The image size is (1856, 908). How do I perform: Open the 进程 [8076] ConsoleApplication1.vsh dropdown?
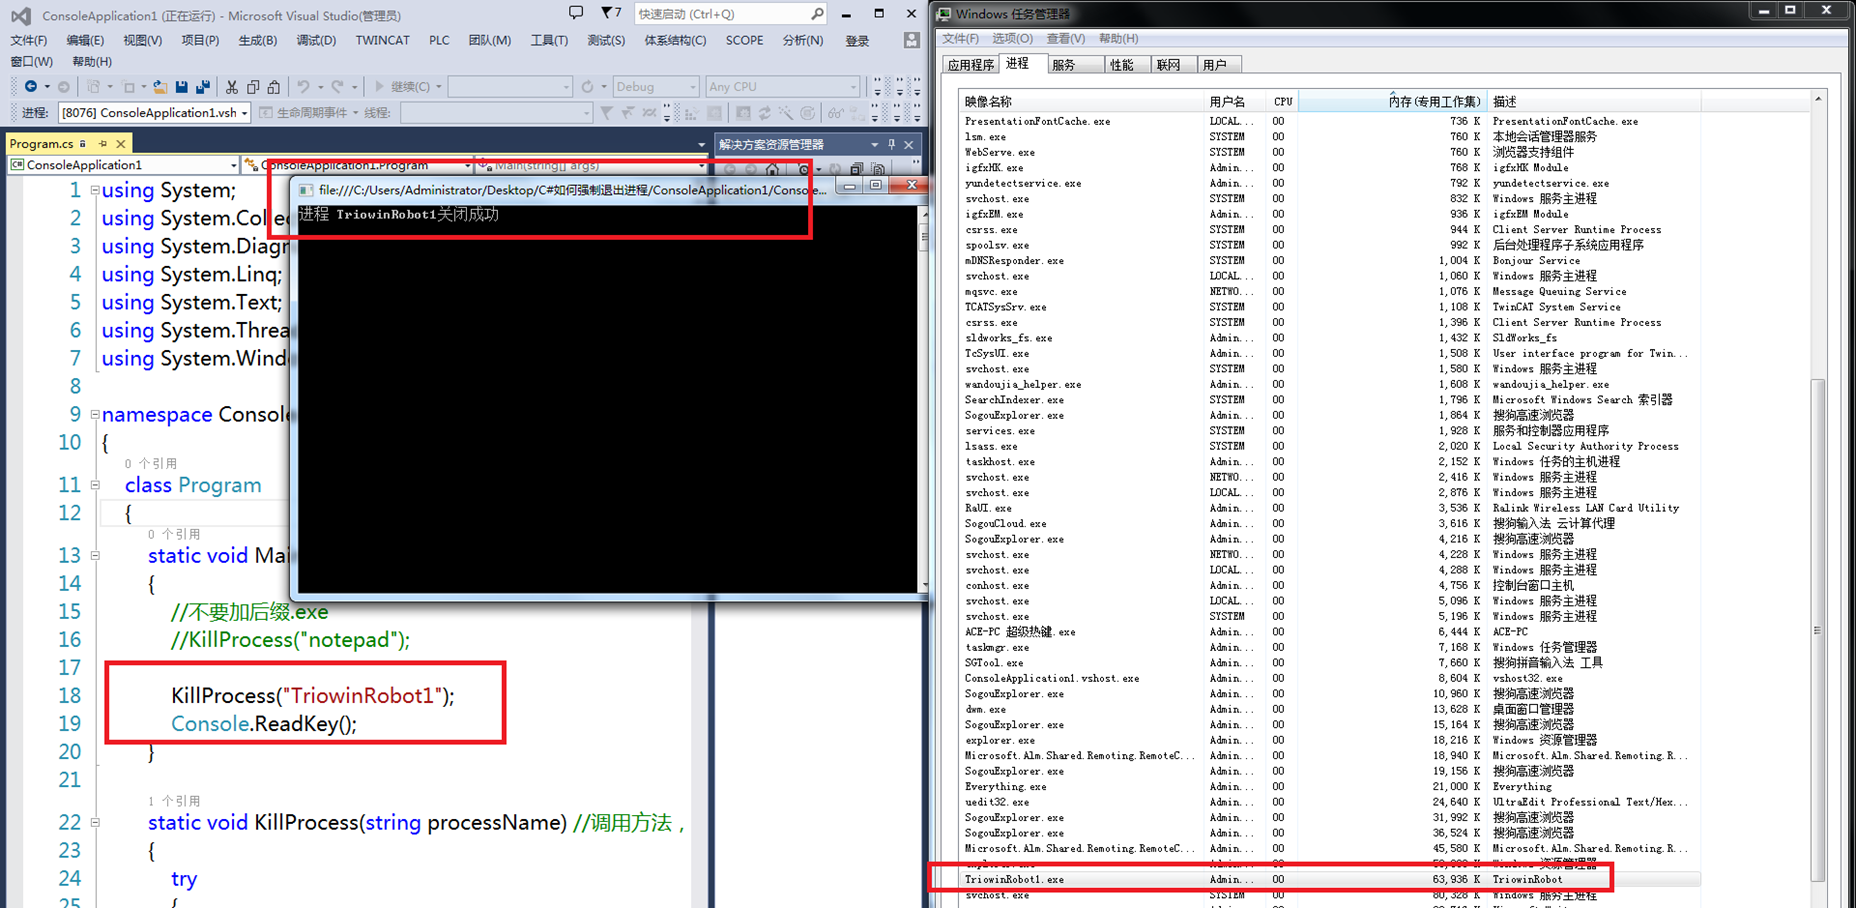click(154, 113)
